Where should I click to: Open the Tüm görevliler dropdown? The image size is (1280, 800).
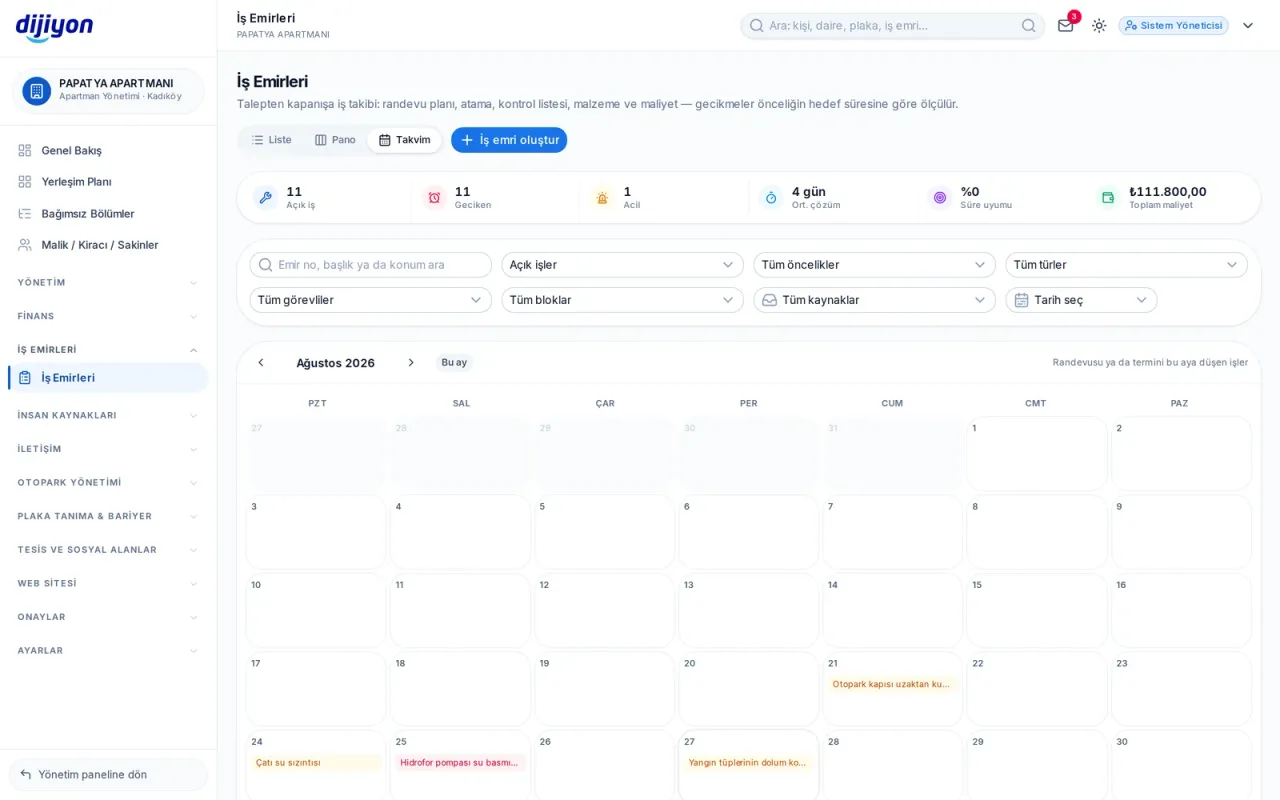370,300
